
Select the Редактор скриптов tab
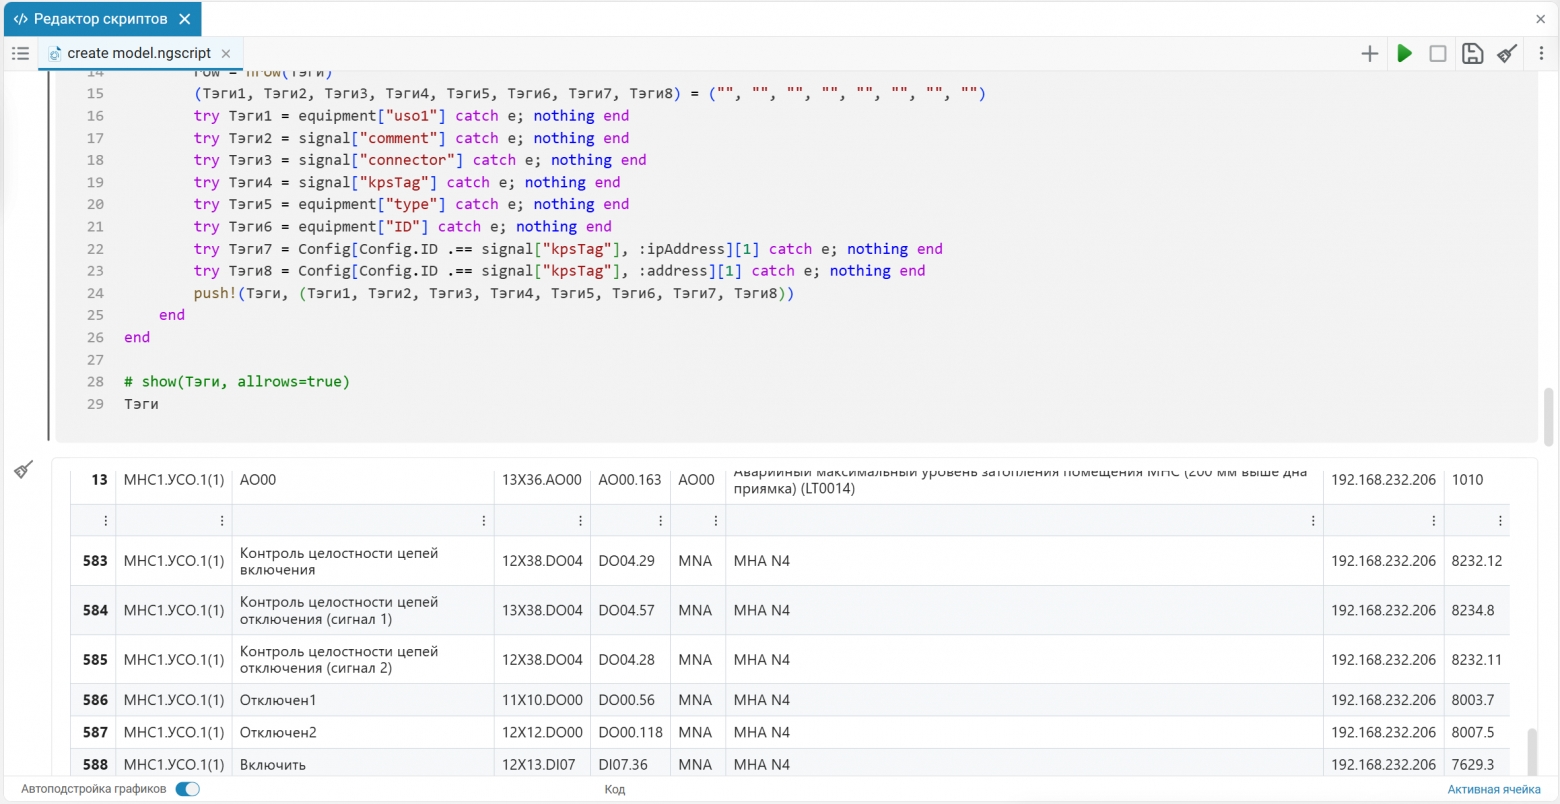coord(100,19)
